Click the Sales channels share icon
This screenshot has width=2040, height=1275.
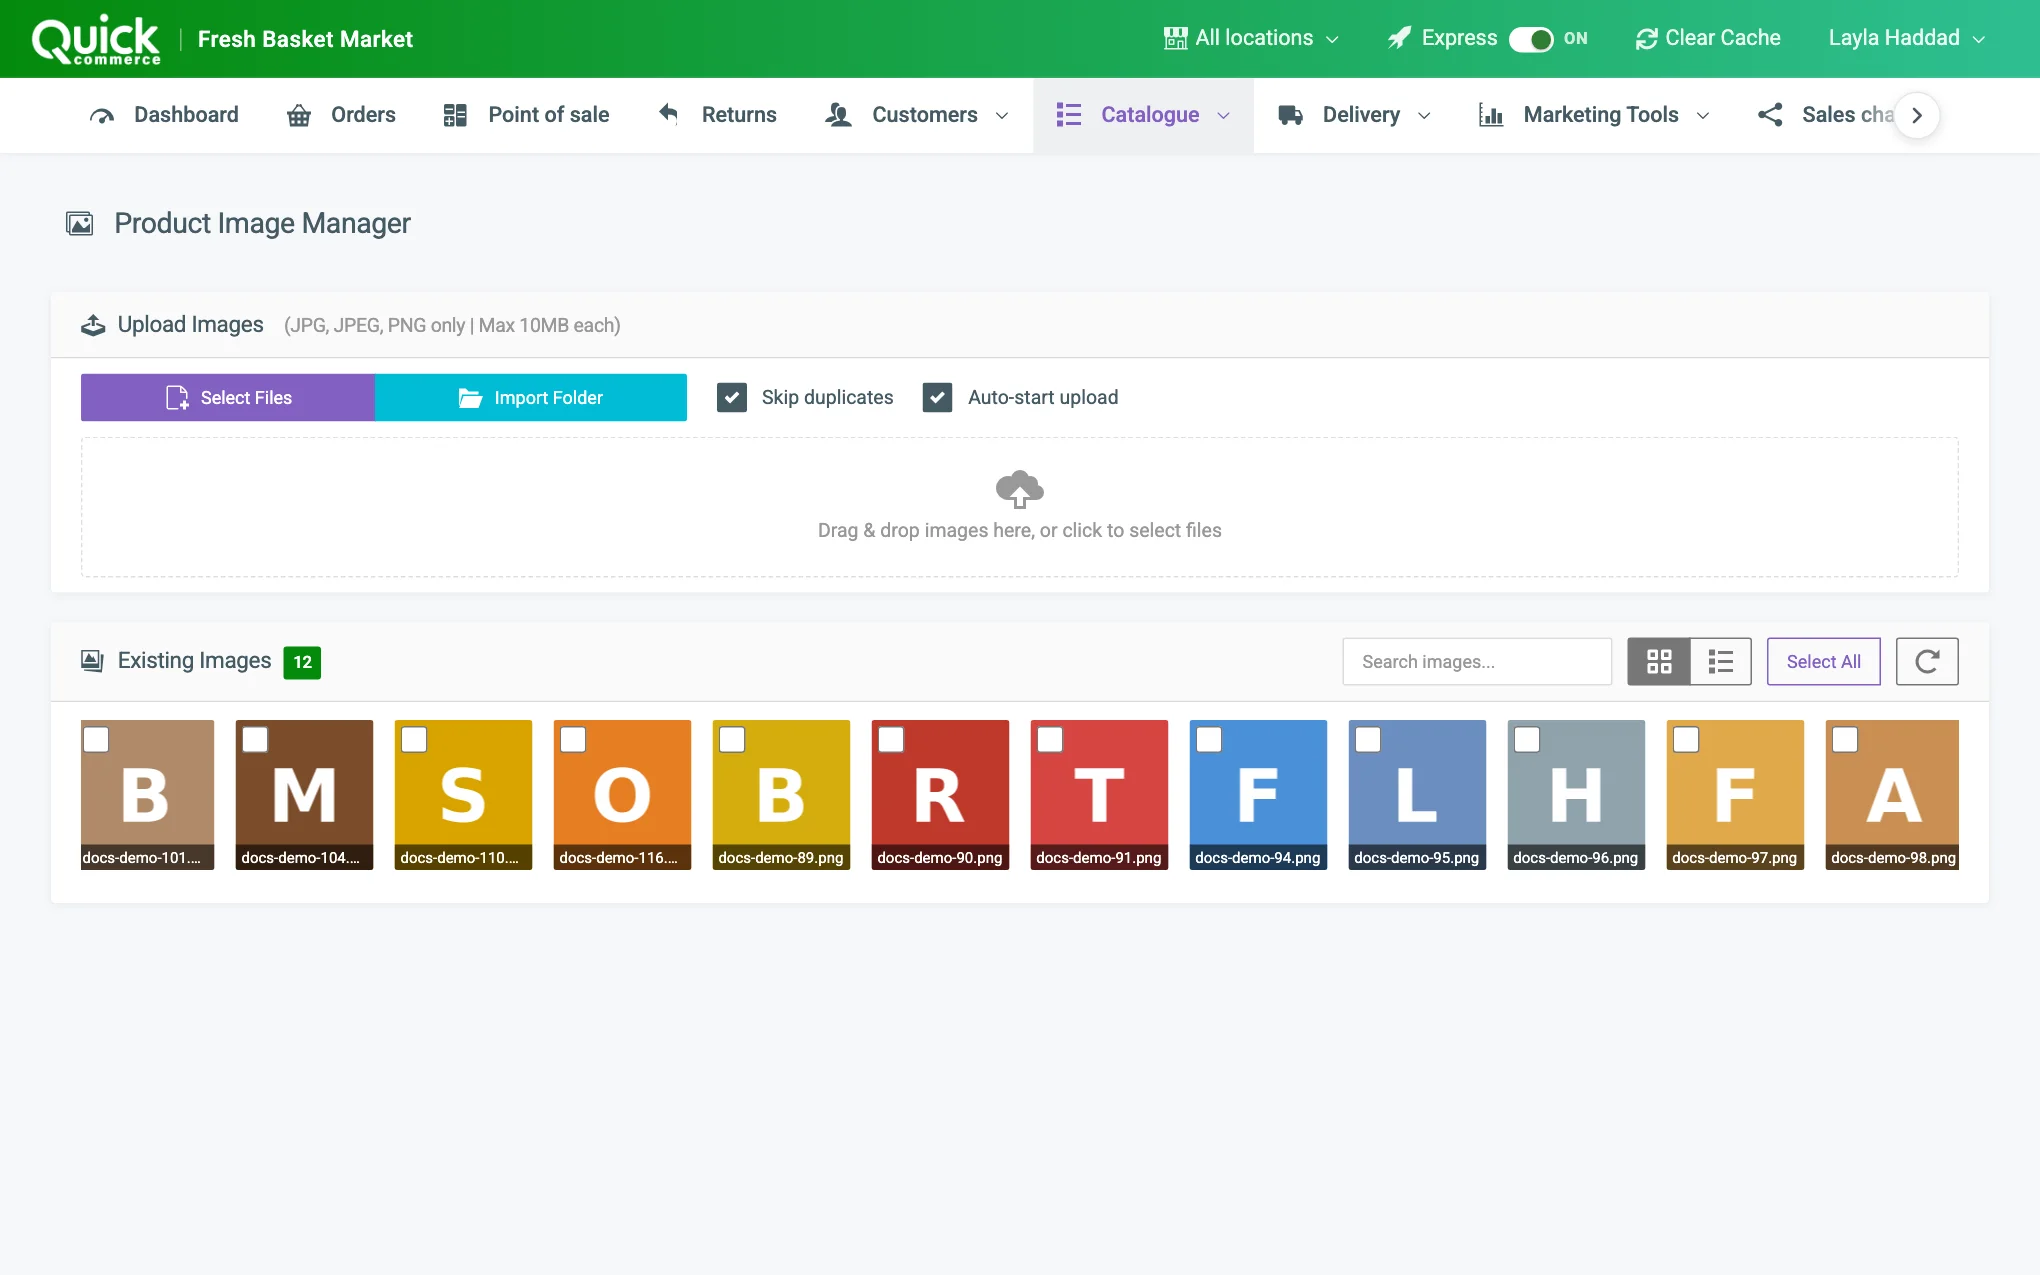click(1770, 115)
